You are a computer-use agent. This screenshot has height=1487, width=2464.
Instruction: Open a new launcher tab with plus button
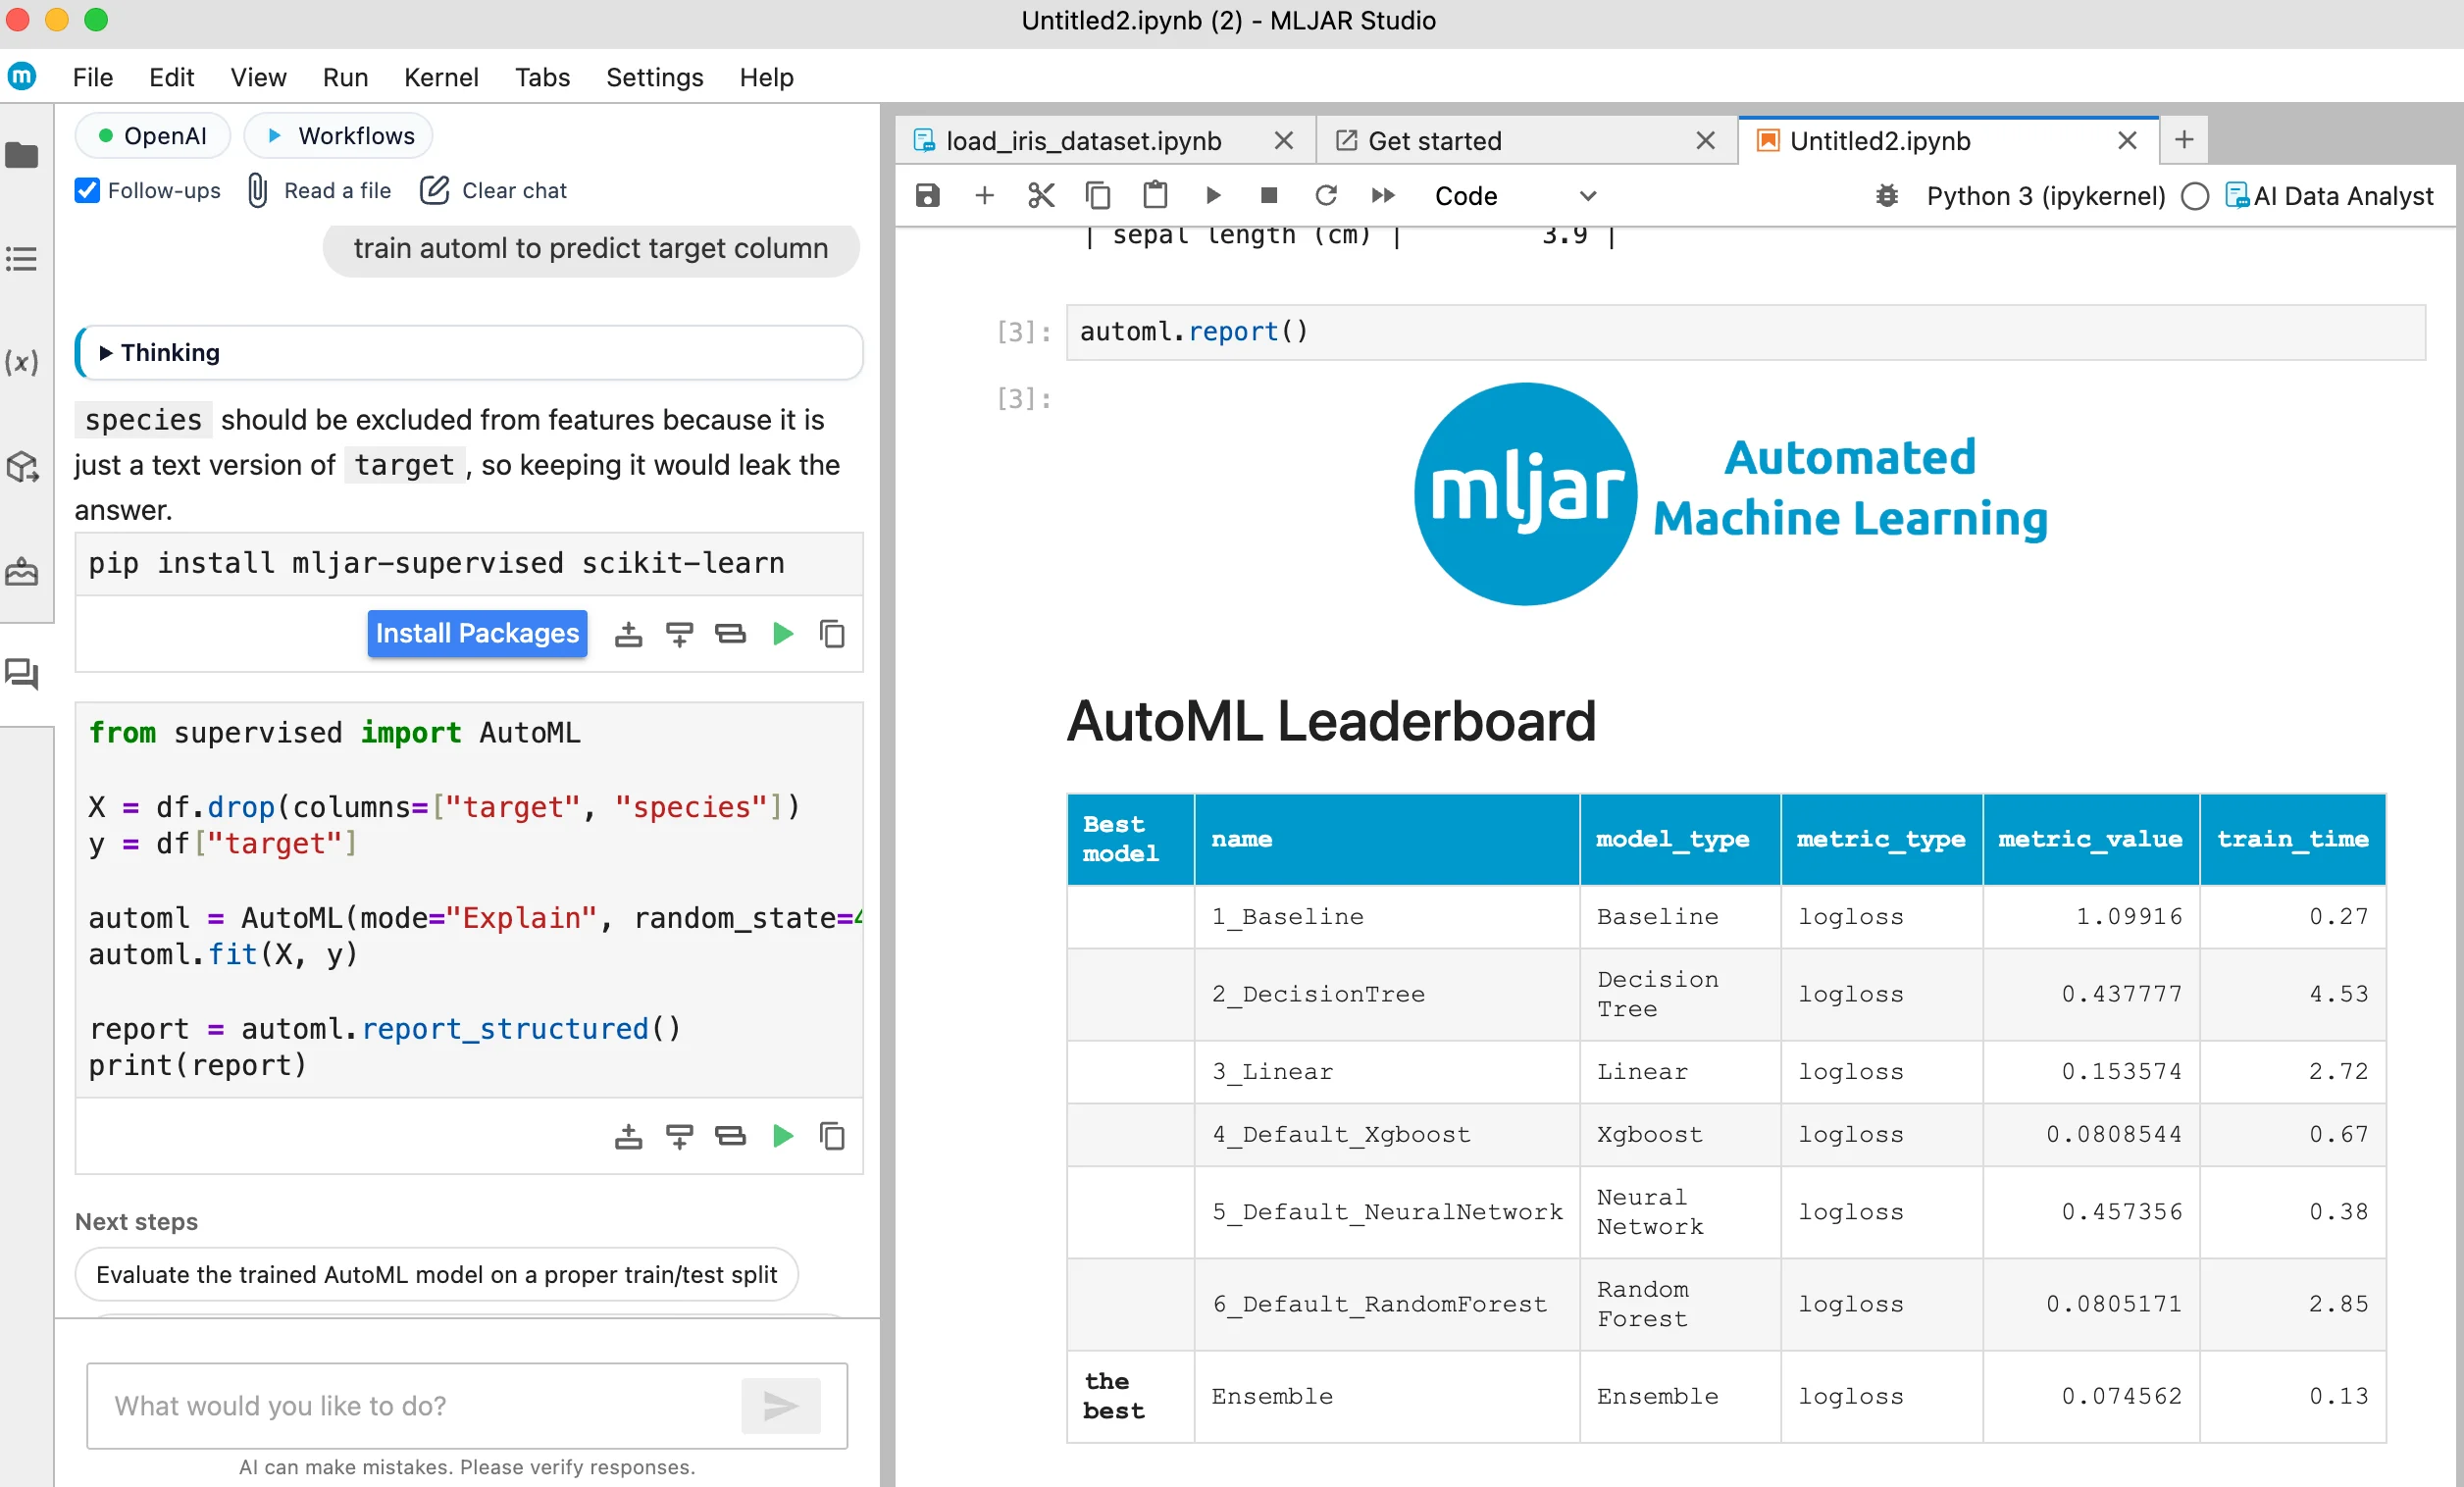(2184, 140)
